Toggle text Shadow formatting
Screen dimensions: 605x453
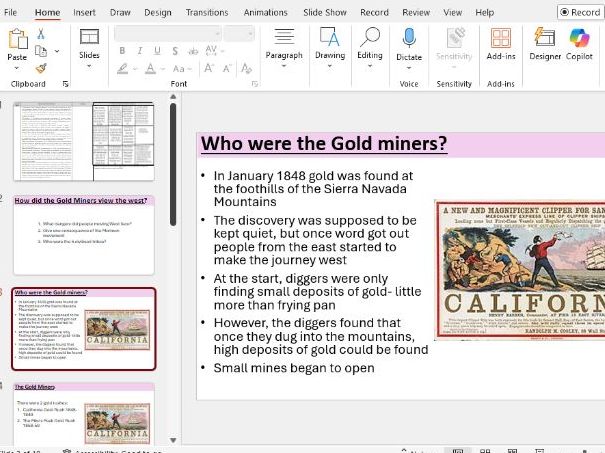(175, 51)
